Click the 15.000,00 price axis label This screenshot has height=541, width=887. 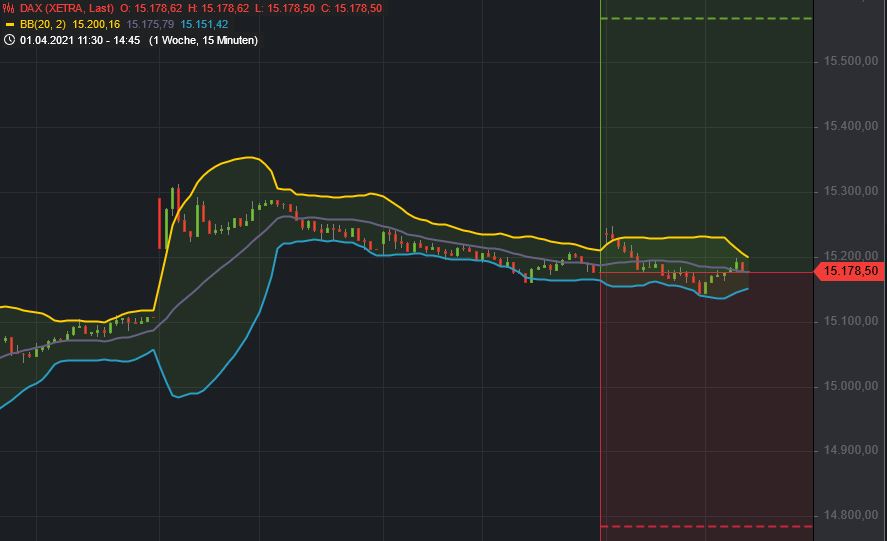point(850,387)
